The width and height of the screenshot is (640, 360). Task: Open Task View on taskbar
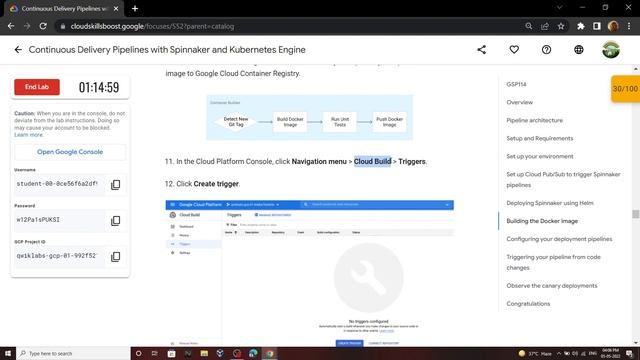155,353
